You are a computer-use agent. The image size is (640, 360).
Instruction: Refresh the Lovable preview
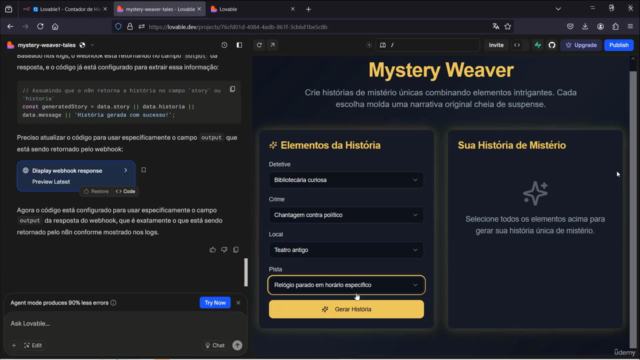tap(259, 45)
